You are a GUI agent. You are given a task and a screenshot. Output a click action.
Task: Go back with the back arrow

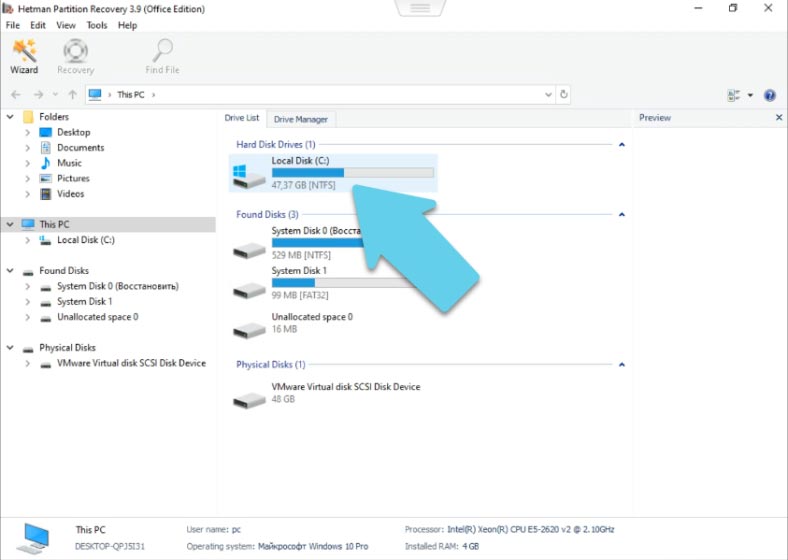[16, 95]
